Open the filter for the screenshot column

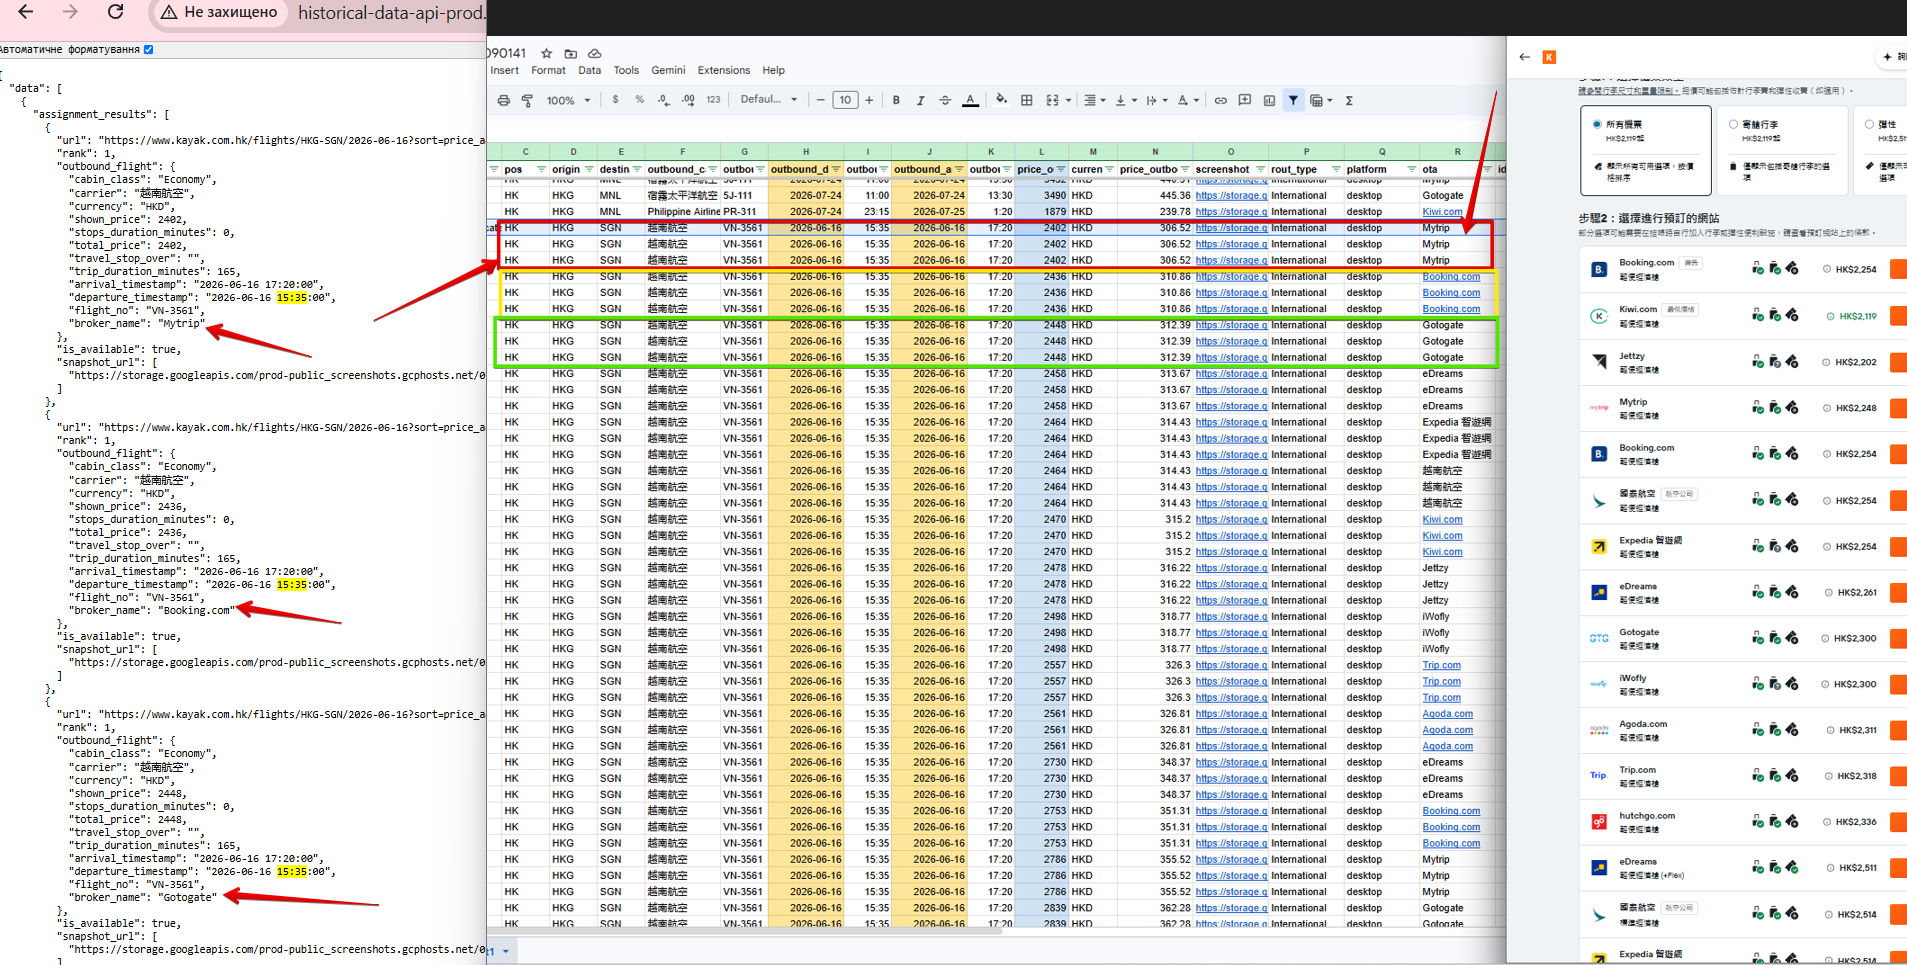1260,169
